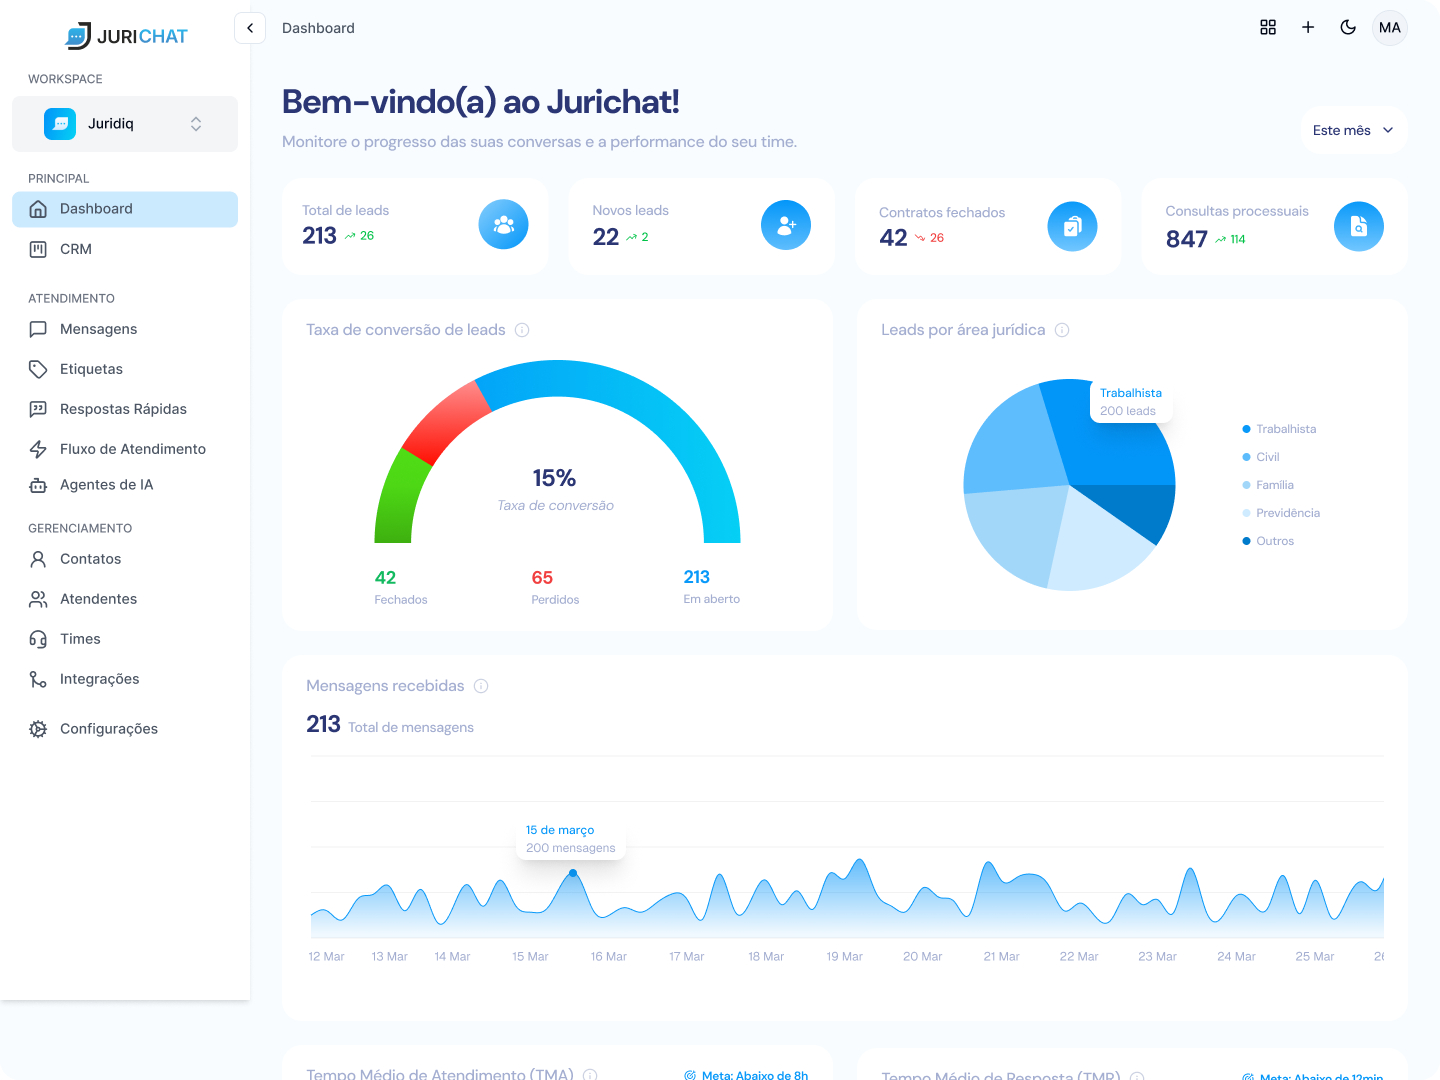Click the Total de leads group icon
1440x1080 pixels.
click(504, 225)
